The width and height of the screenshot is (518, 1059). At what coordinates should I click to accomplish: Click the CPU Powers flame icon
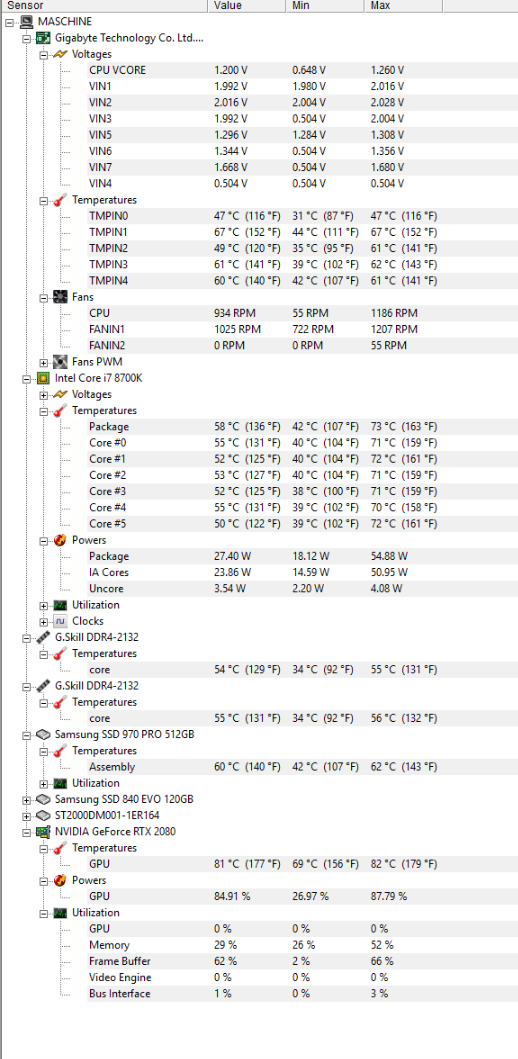tap(61, 540)
